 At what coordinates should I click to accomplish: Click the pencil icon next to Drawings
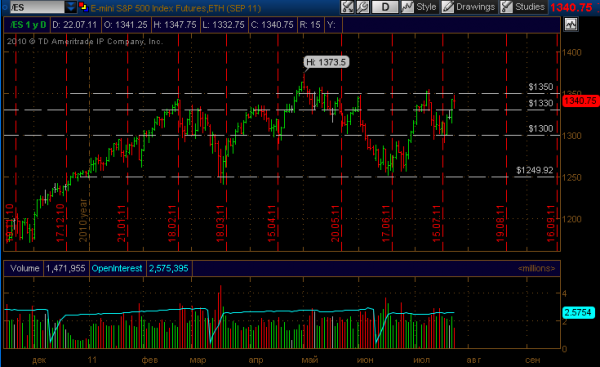(x=447, y=7)
